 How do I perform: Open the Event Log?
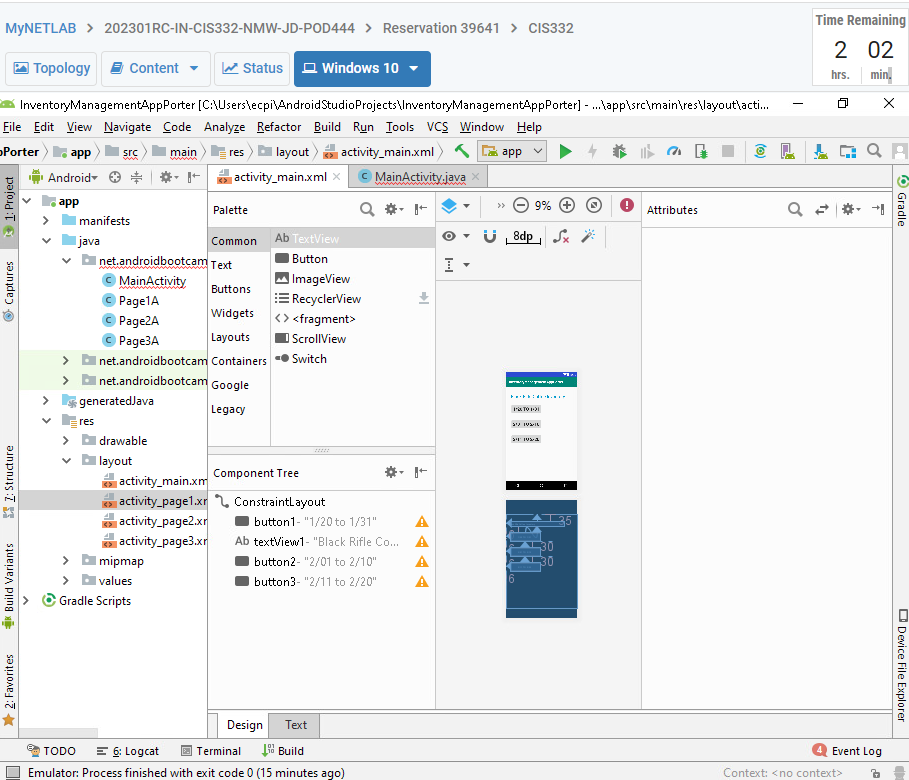847,751
